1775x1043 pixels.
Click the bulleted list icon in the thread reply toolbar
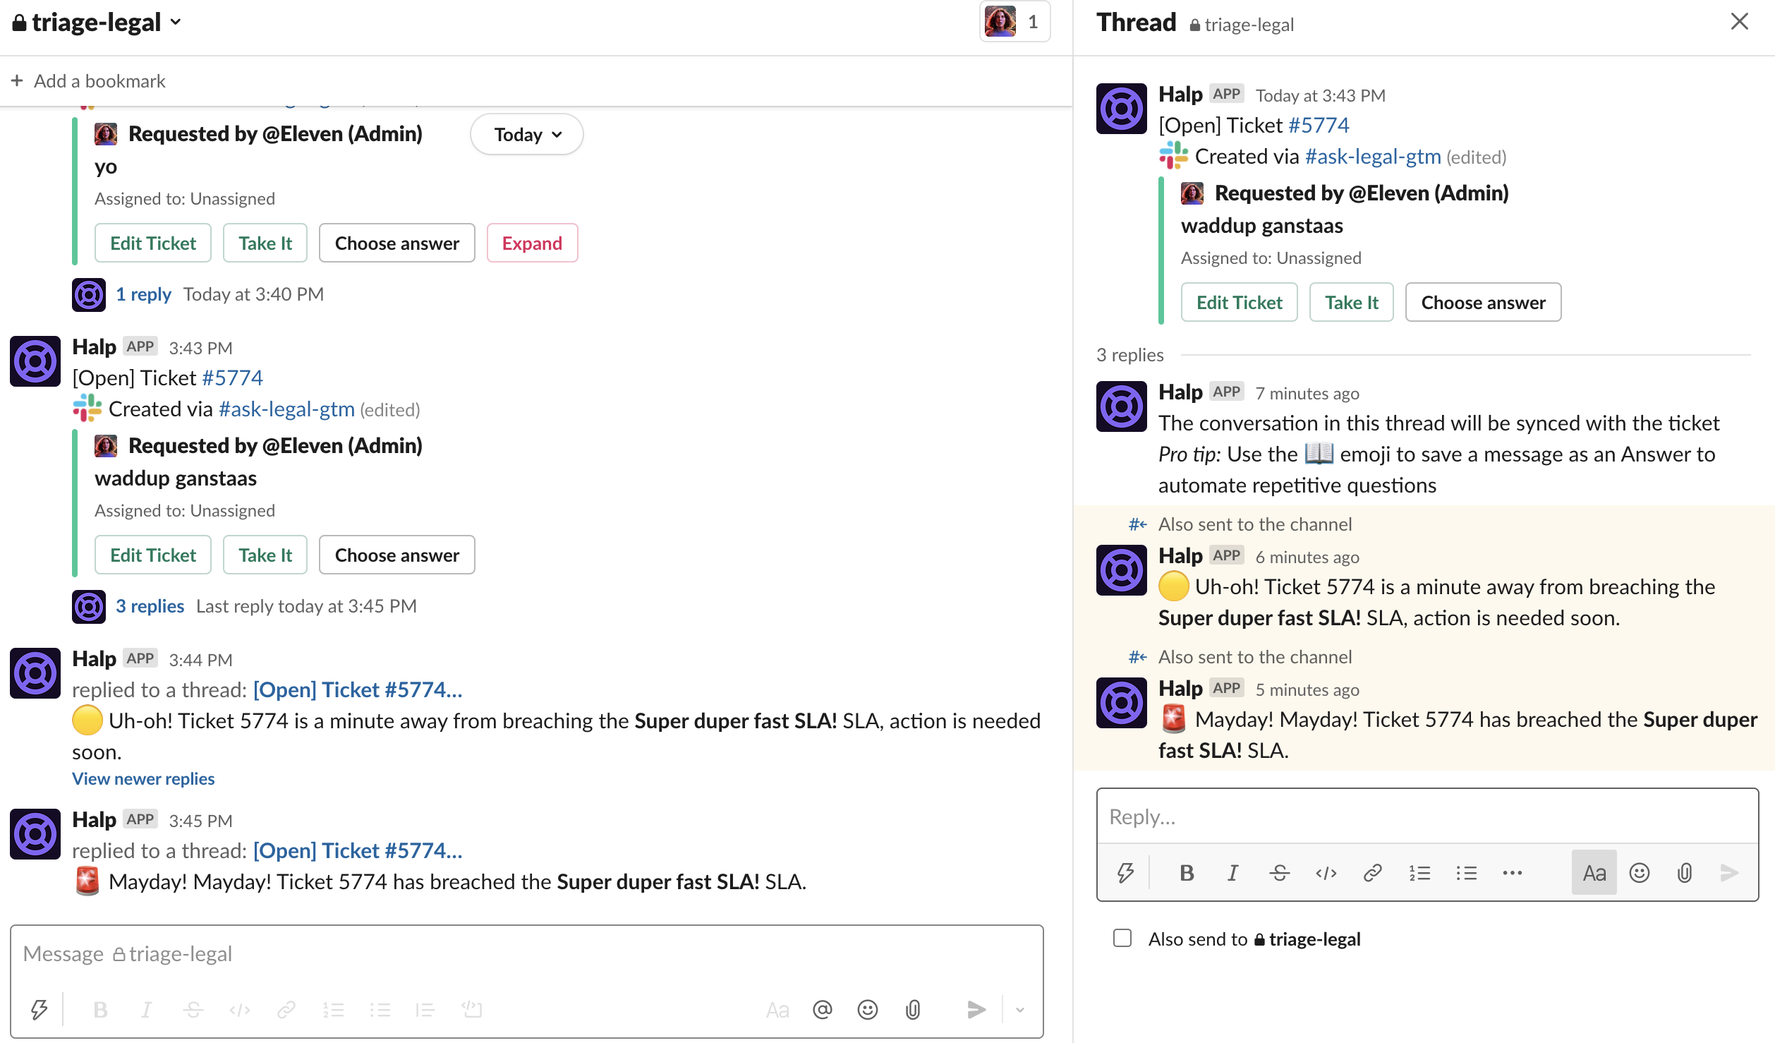[x=1466, y=873]
